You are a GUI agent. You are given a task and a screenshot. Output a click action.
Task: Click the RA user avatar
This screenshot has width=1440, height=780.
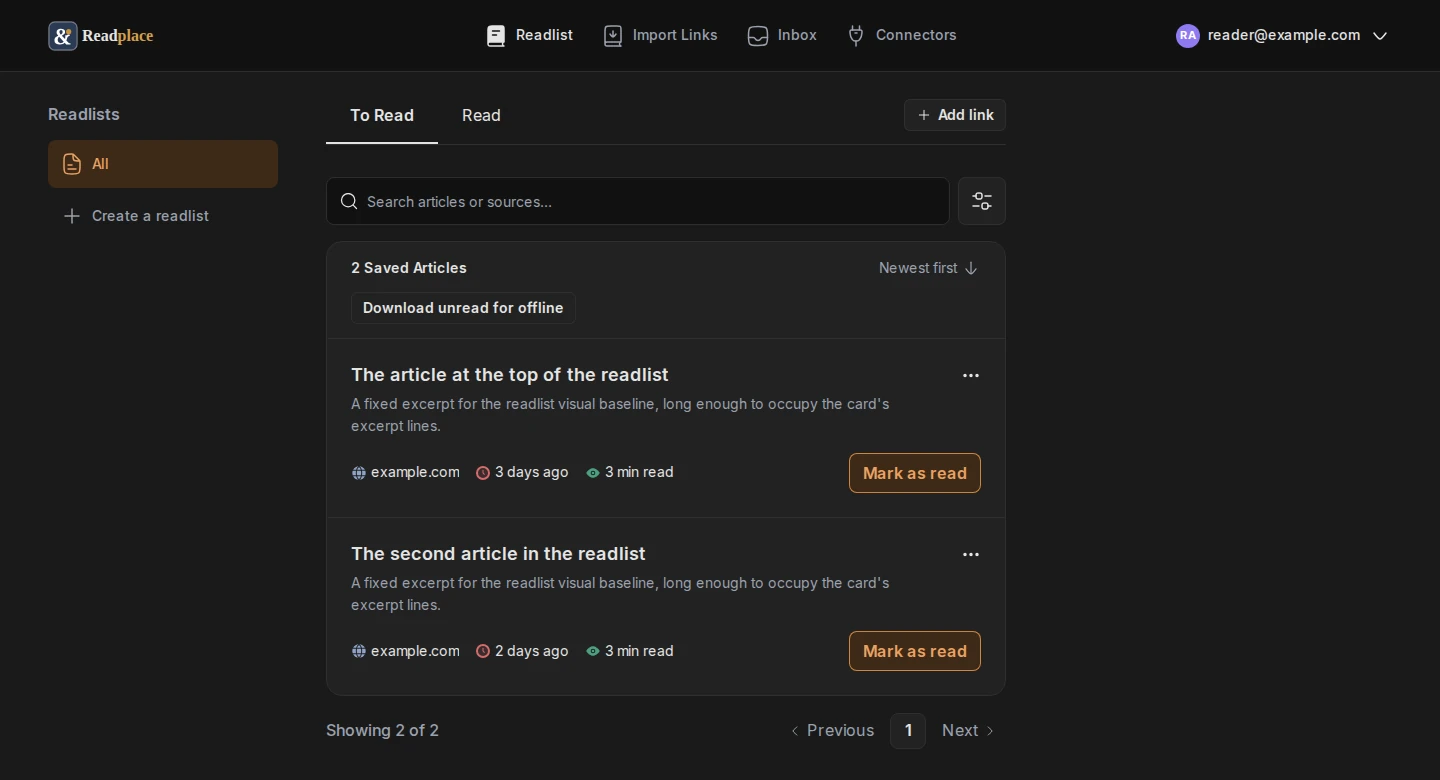coord(1188,35)
